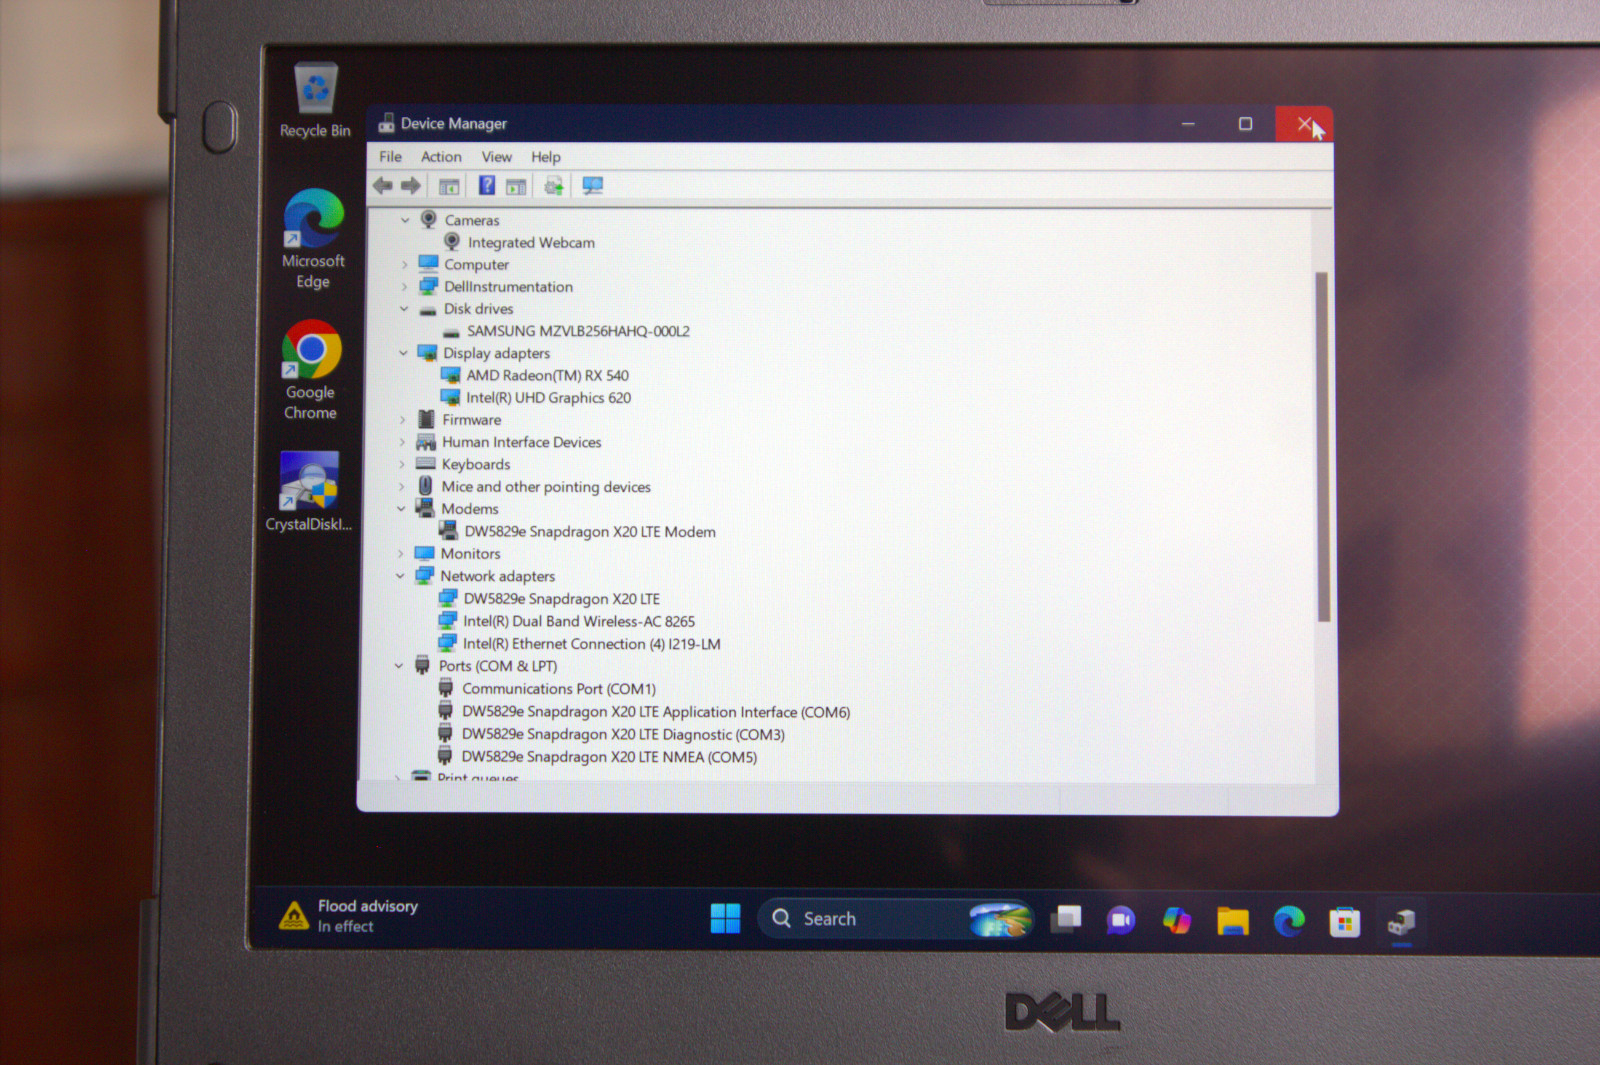Click the Keyboards category icon
The image size is (1600, 1065).
(x=426, y=464)
